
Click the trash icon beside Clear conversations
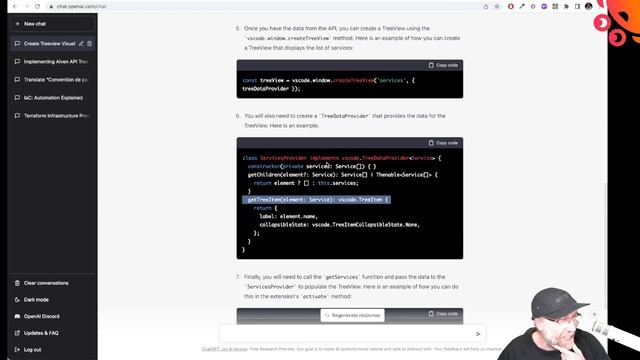[x=17, y=283]
